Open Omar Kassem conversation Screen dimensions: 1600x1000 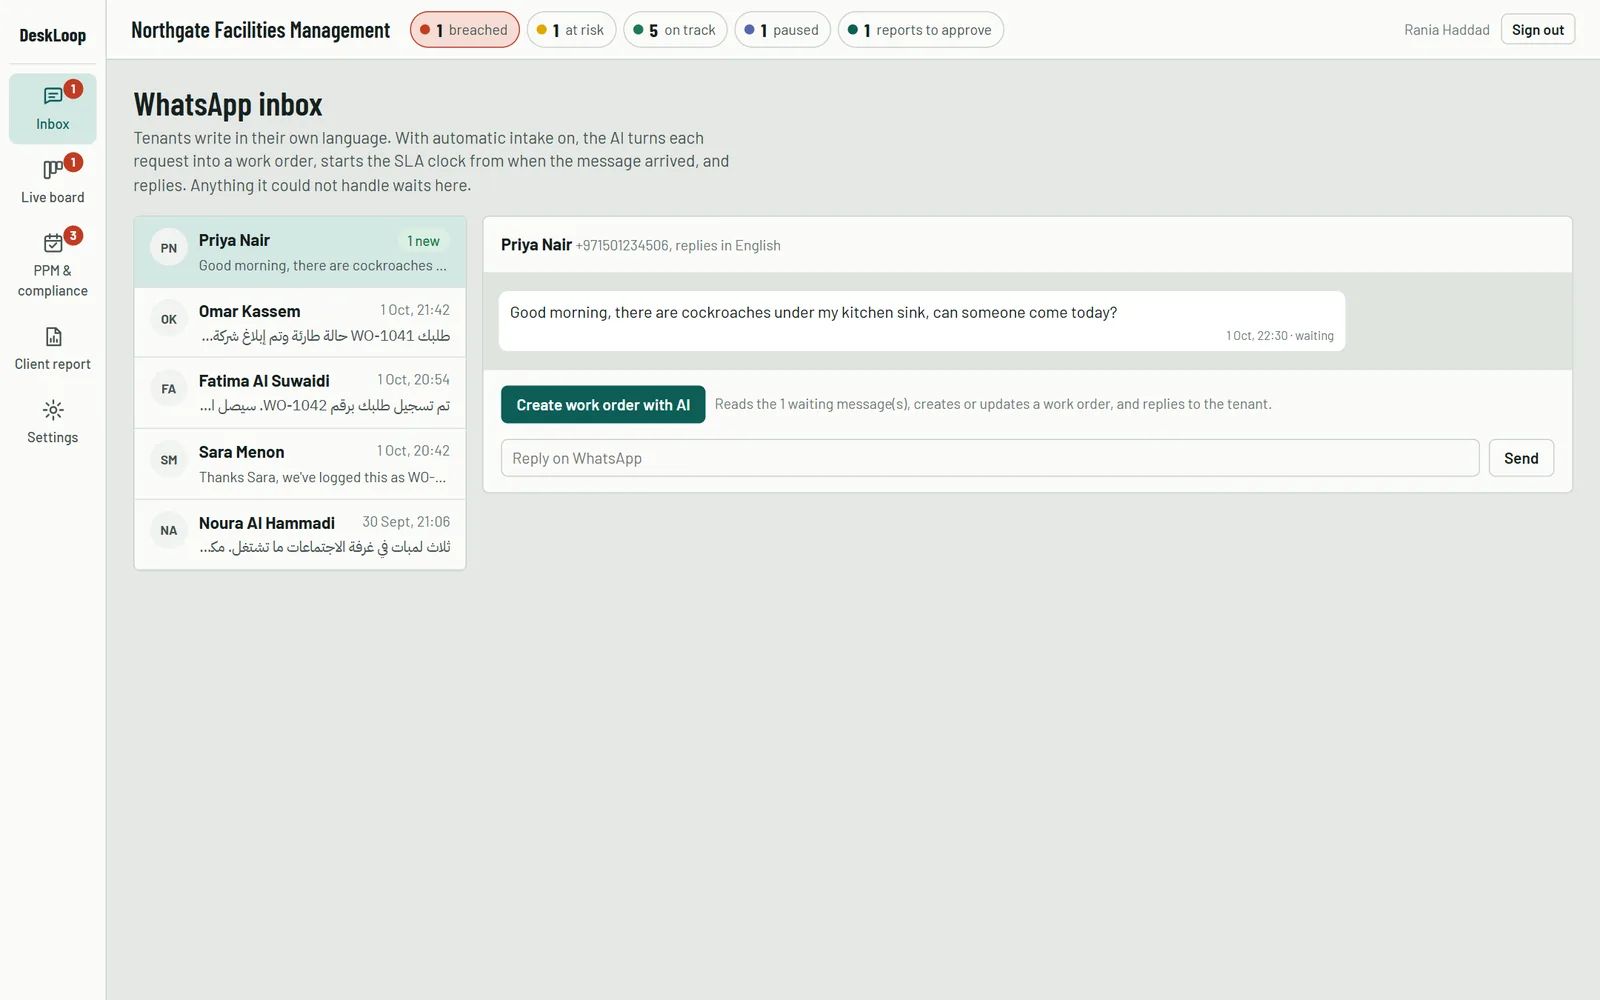point(300,323)
